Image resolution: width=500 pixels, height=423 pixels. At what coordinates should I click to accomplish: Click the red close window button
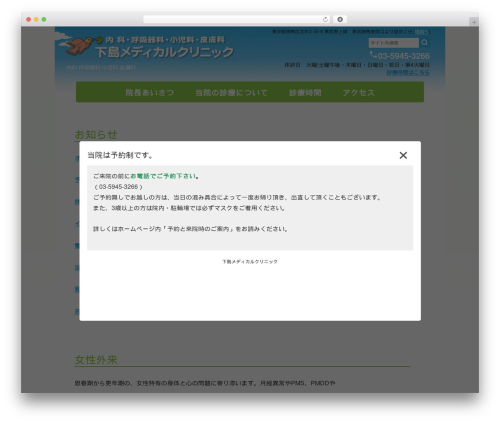(x=29, y=20)
